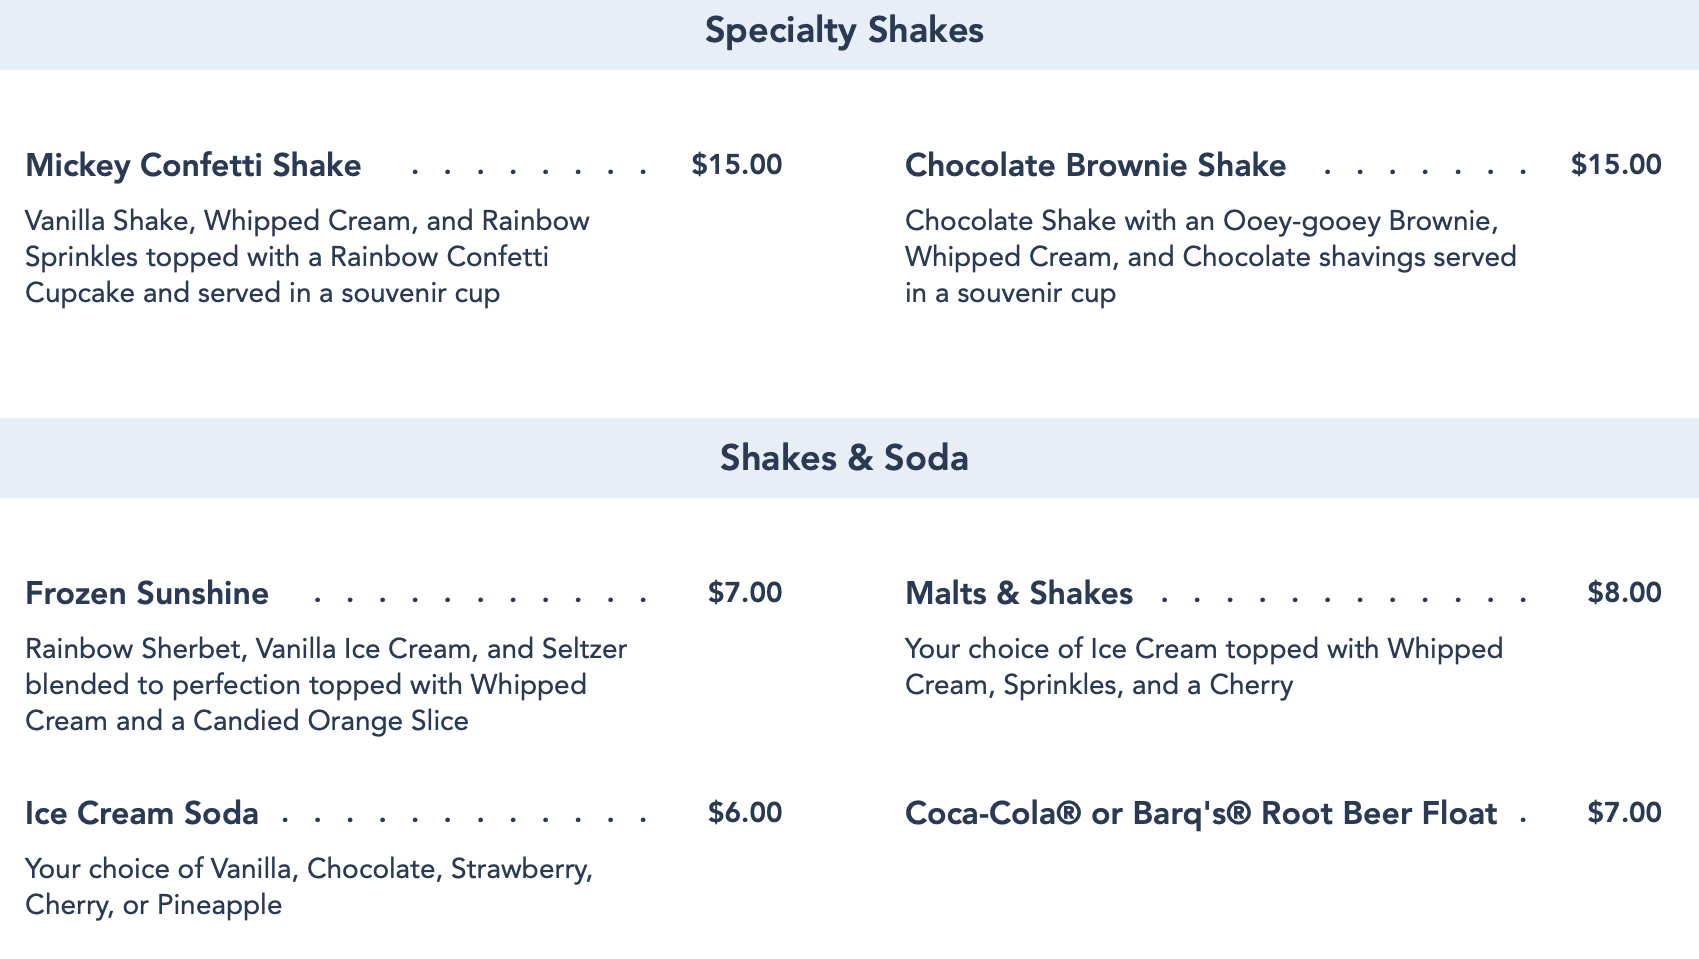Image resolution: width=1699 pixels, height=959 pixels.
Task: Open the Malts & Shakes item title
Action: pos(1018,593)
